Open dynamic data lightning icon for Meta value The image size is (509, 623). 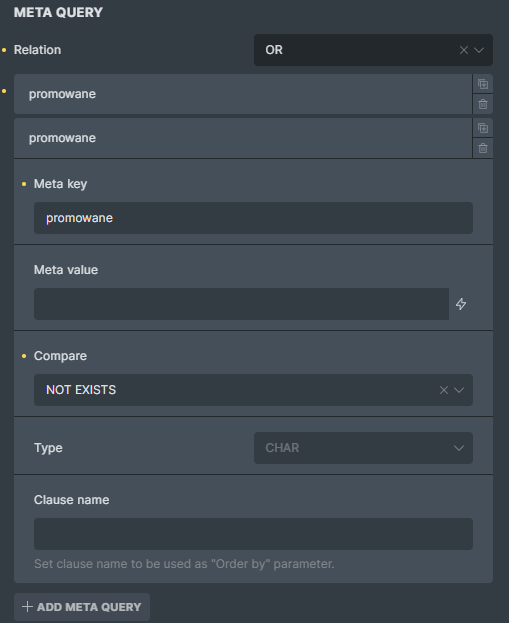click(461, 304)
